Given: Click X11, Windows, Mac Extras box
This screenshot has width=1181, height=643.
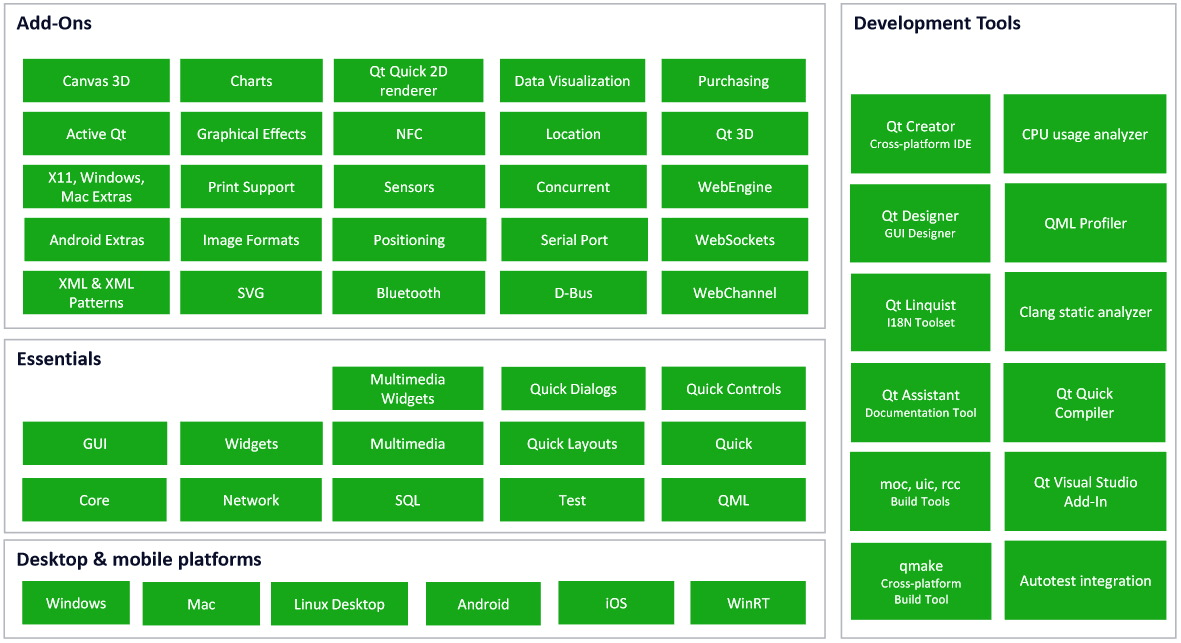Looking at the screenshot, I should 96,187.
